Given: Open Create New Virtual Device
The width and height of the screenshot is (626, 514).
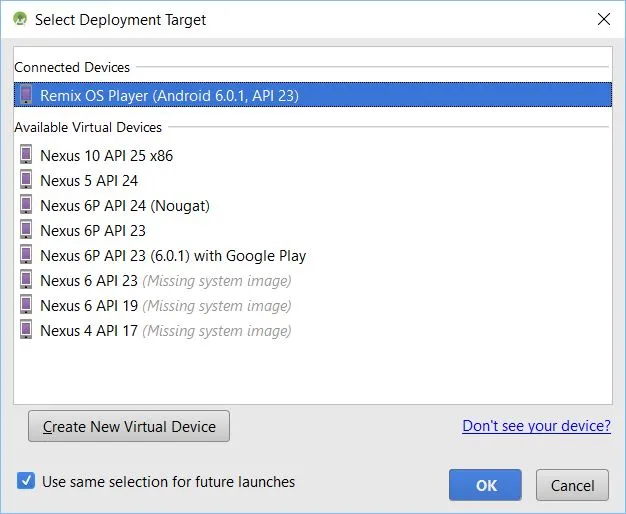Looking at the screenshot, I should tap(129, 426).
